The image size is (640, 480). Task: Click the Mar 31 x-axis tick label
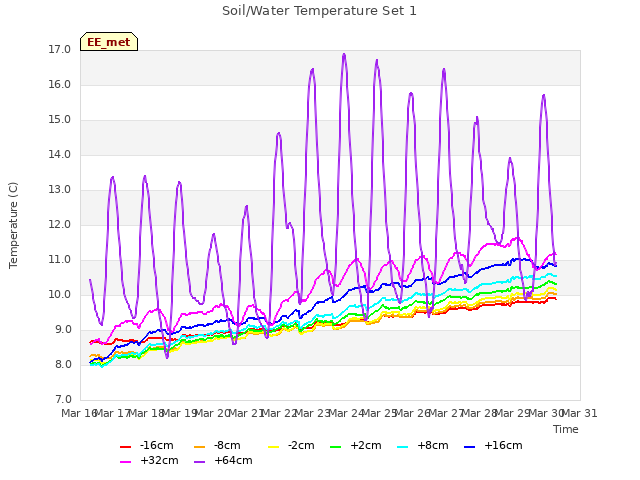pos(580,413)
